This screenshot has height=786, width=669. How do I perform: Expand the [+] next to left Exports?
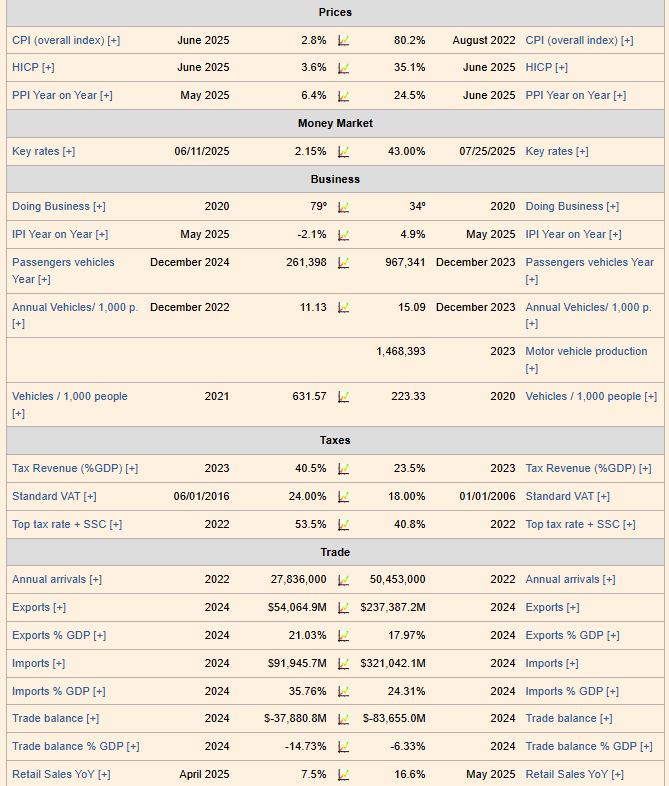pos(59,607)
